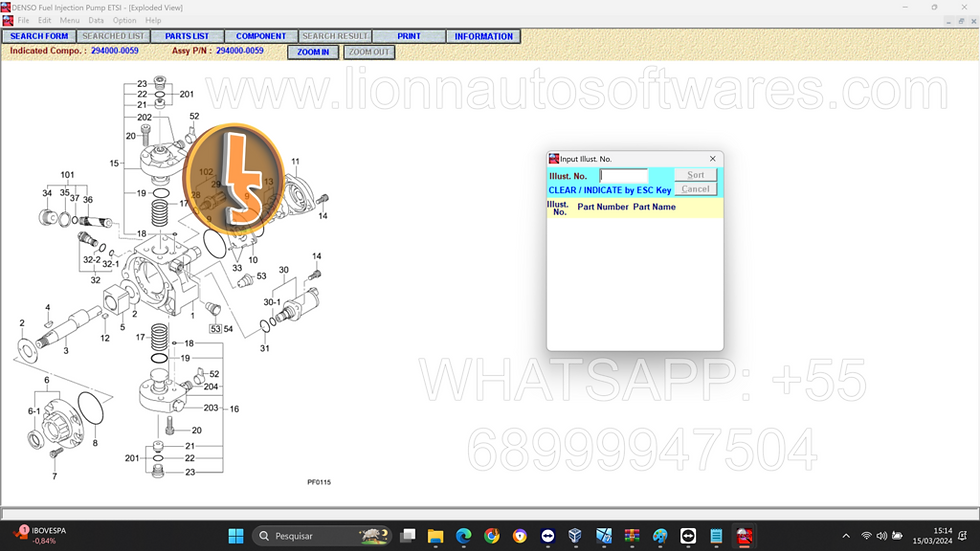The height and width of the screenshot is (551, 980).
Task: Click part label 30-1 in the diagram
Action: [271, 302]
